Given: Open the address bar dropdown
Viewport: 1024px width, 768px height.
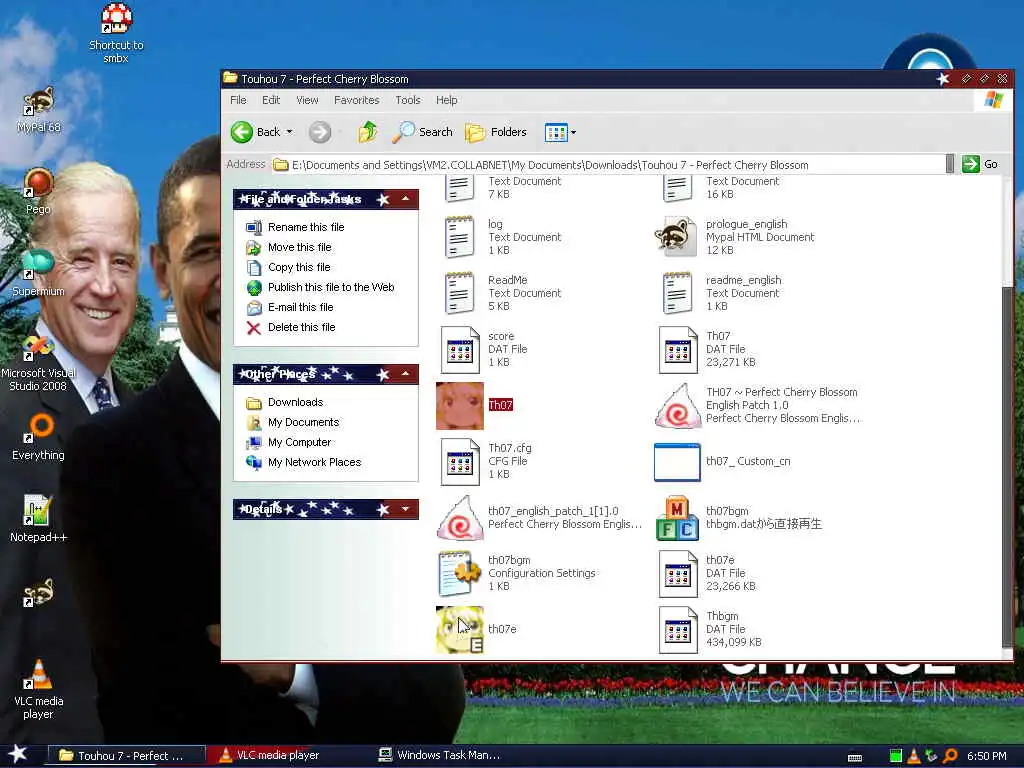Looking at the screenshot, I should click(x=950, y=164).
